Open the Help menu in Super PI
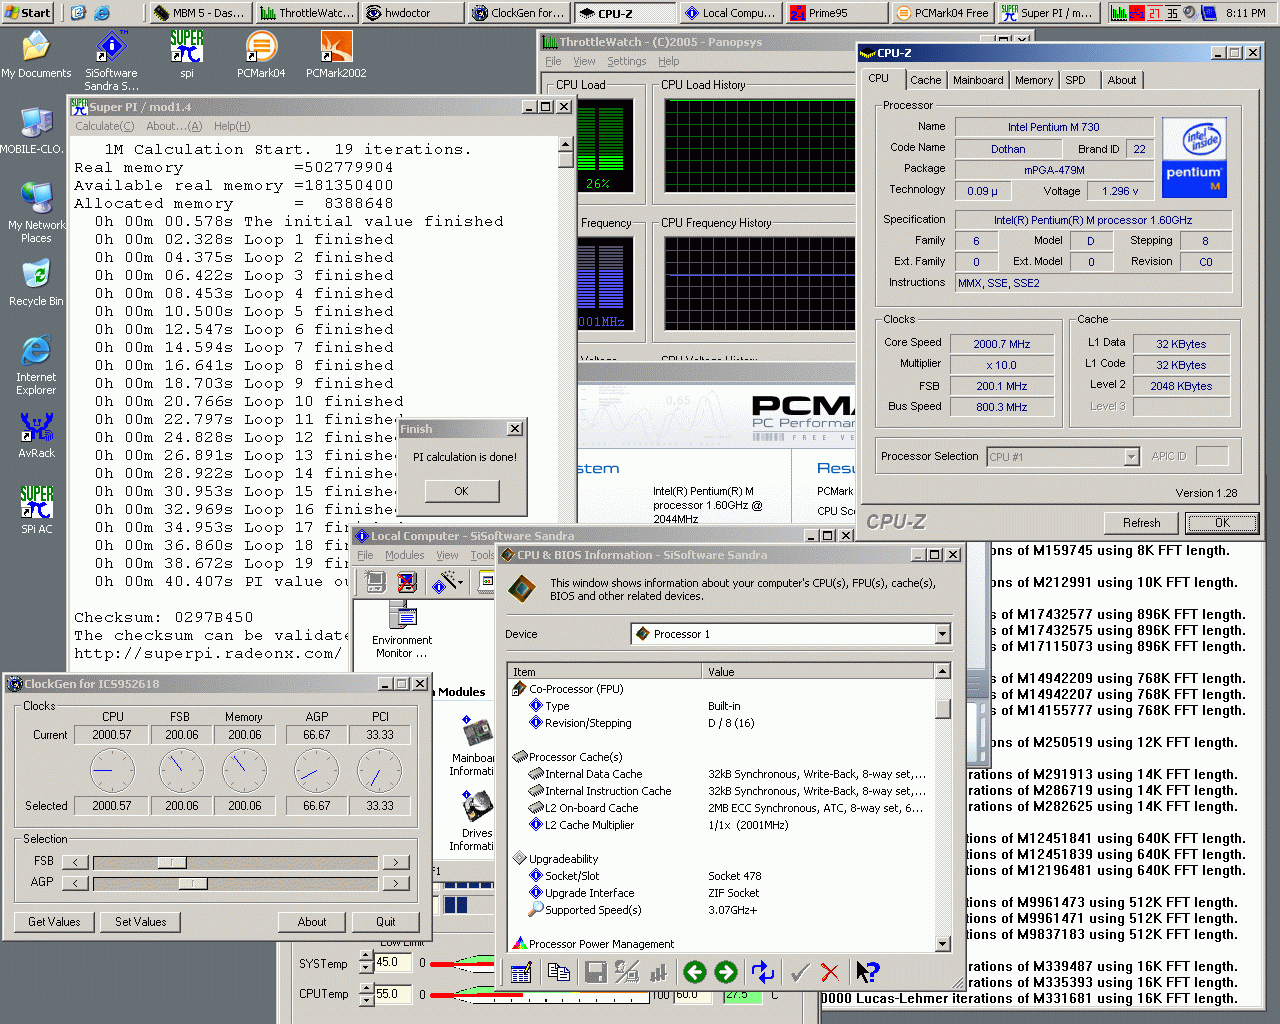This screenshot has width=1280, height=1024. pos(232,126)
